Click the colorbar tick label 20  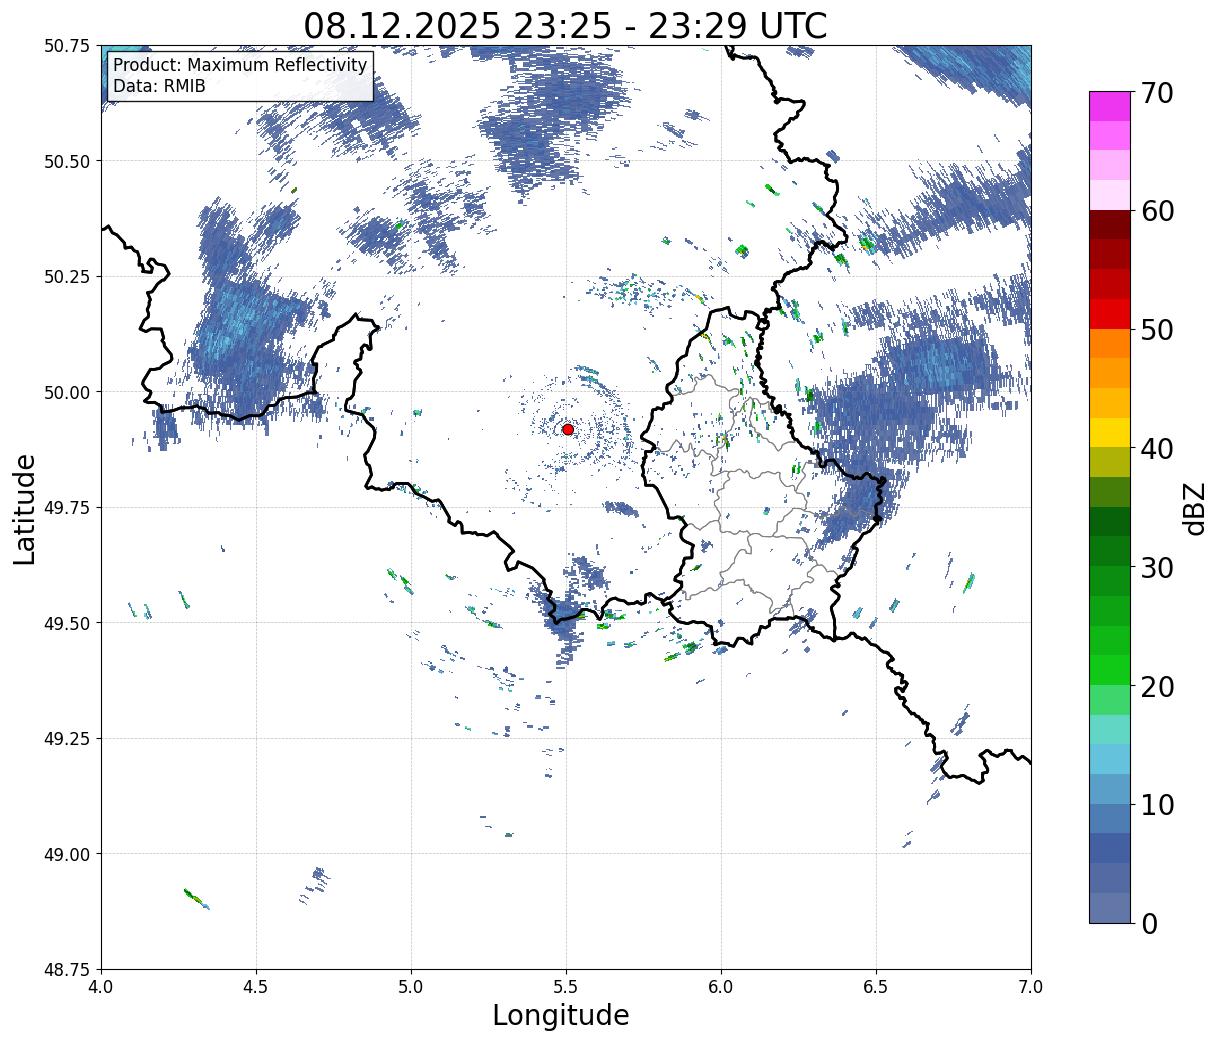pyautogui.click(x=1157, y=686)
